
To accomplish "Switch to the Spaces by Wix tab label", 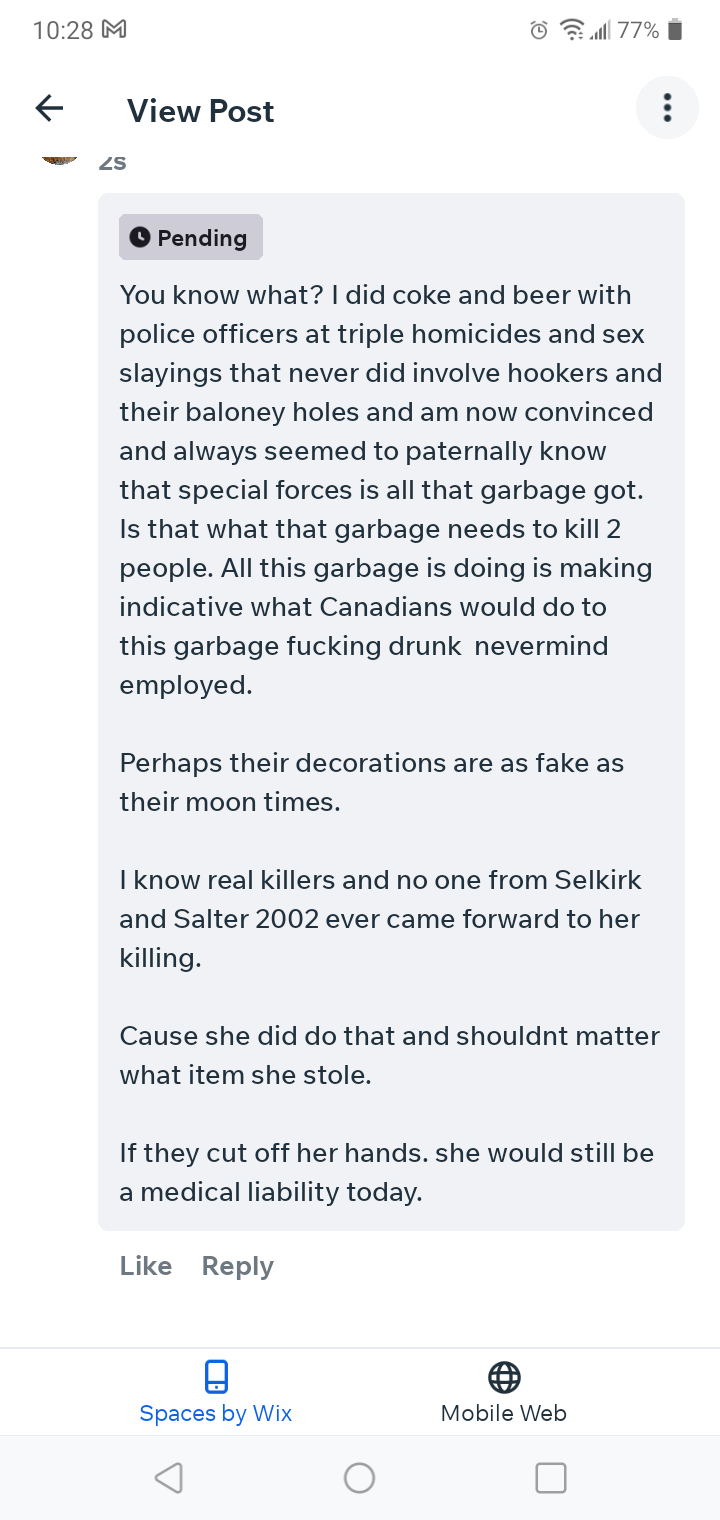I will [x=216, y=1413].
